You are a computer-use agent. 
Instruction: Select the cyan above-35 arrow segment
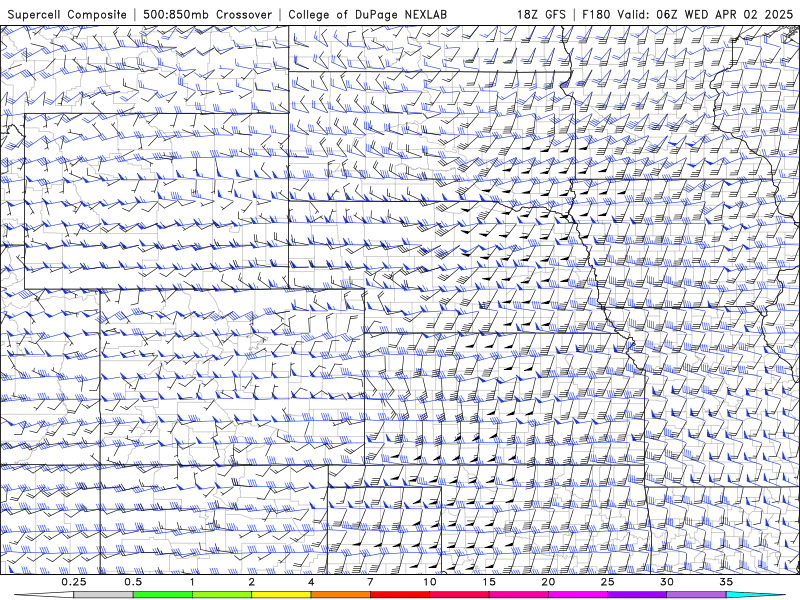(755, 595)
